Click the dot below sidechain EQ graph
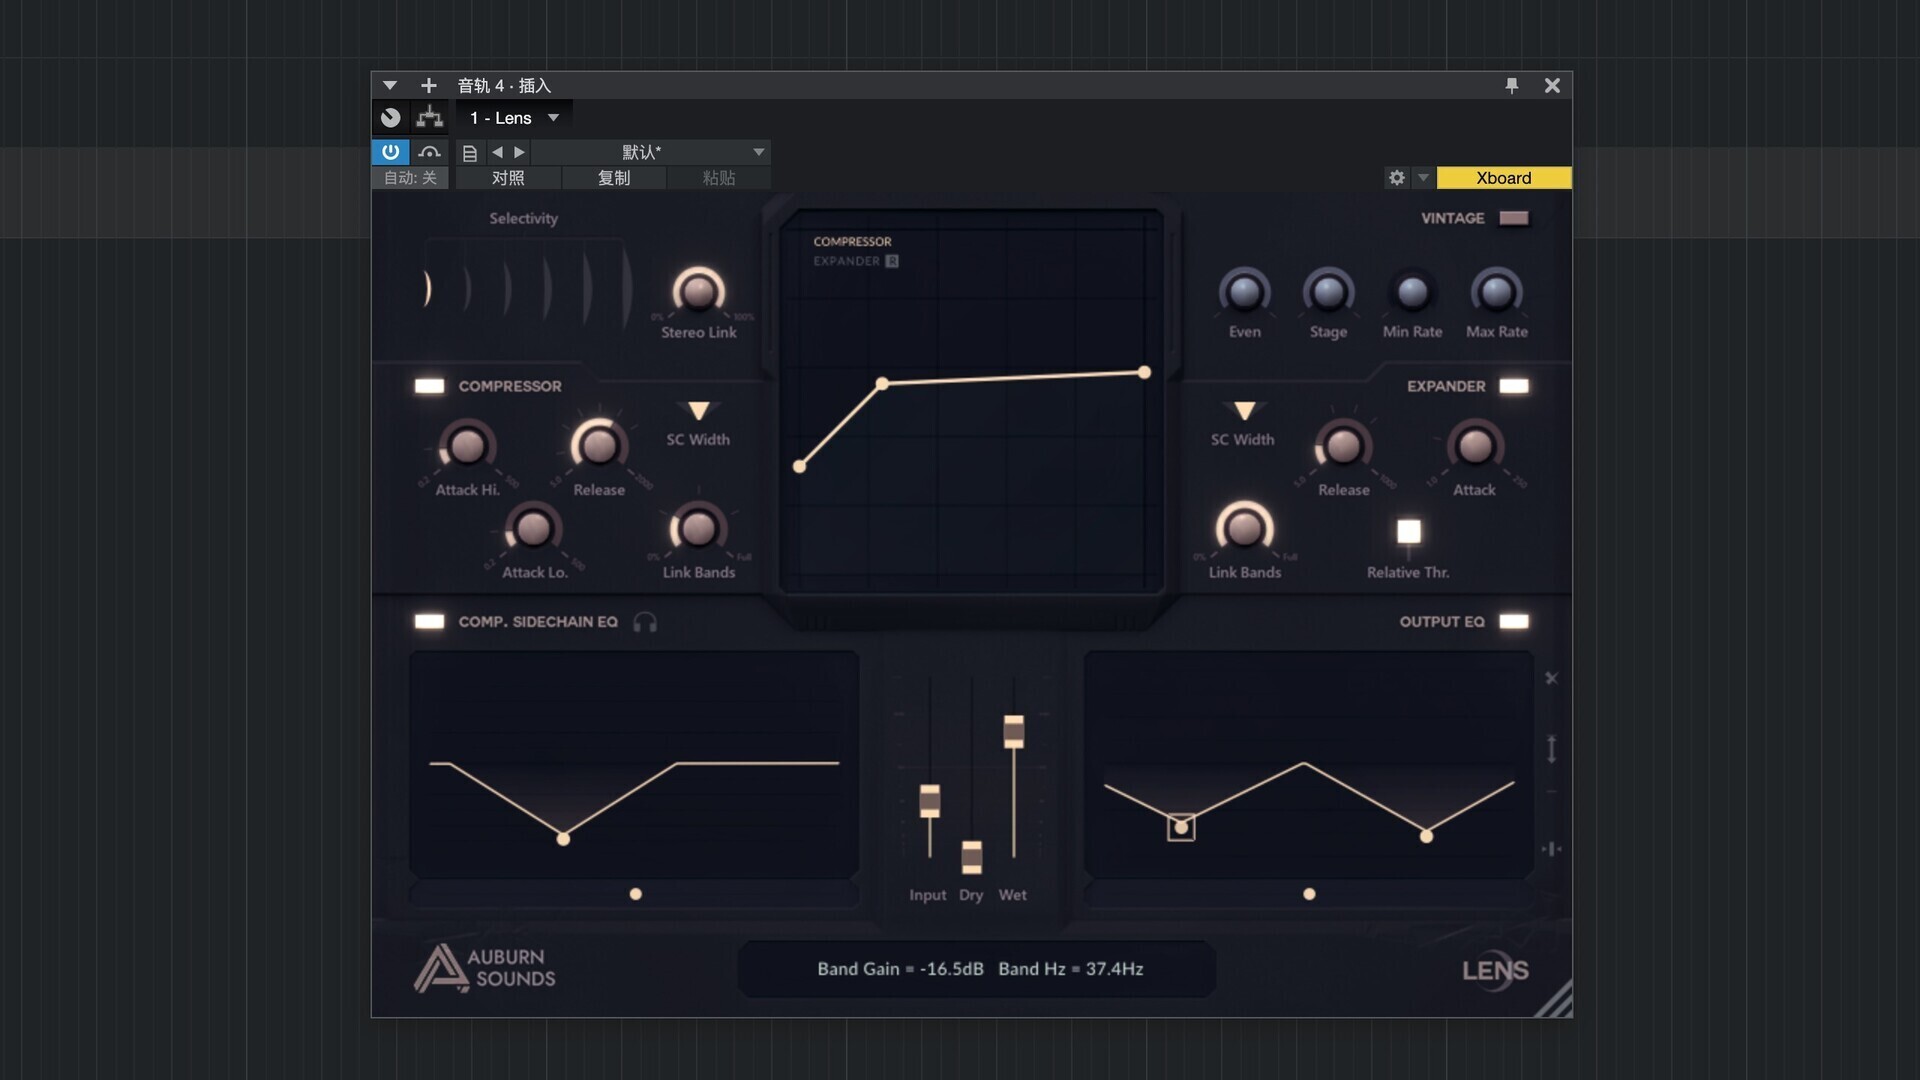The image size is (1920, 1080). click(x=635, y=894)
